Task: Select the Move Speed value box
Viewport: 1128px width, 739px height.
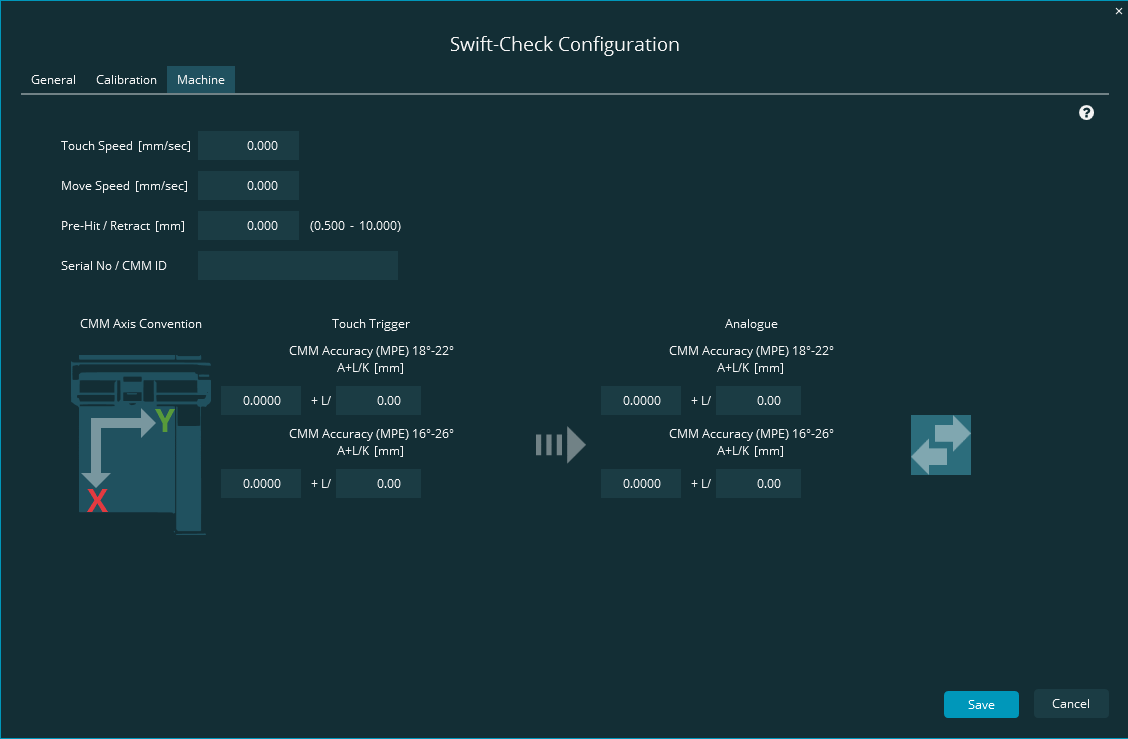Action: coord(248,185)
